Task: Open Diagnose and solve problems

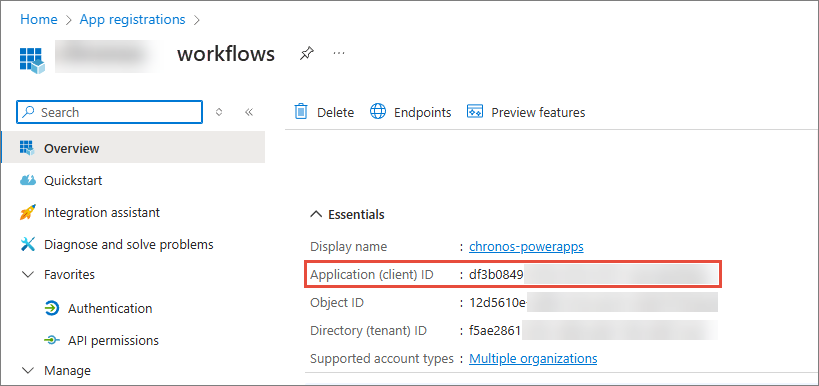Action: (x=128, y=244)
